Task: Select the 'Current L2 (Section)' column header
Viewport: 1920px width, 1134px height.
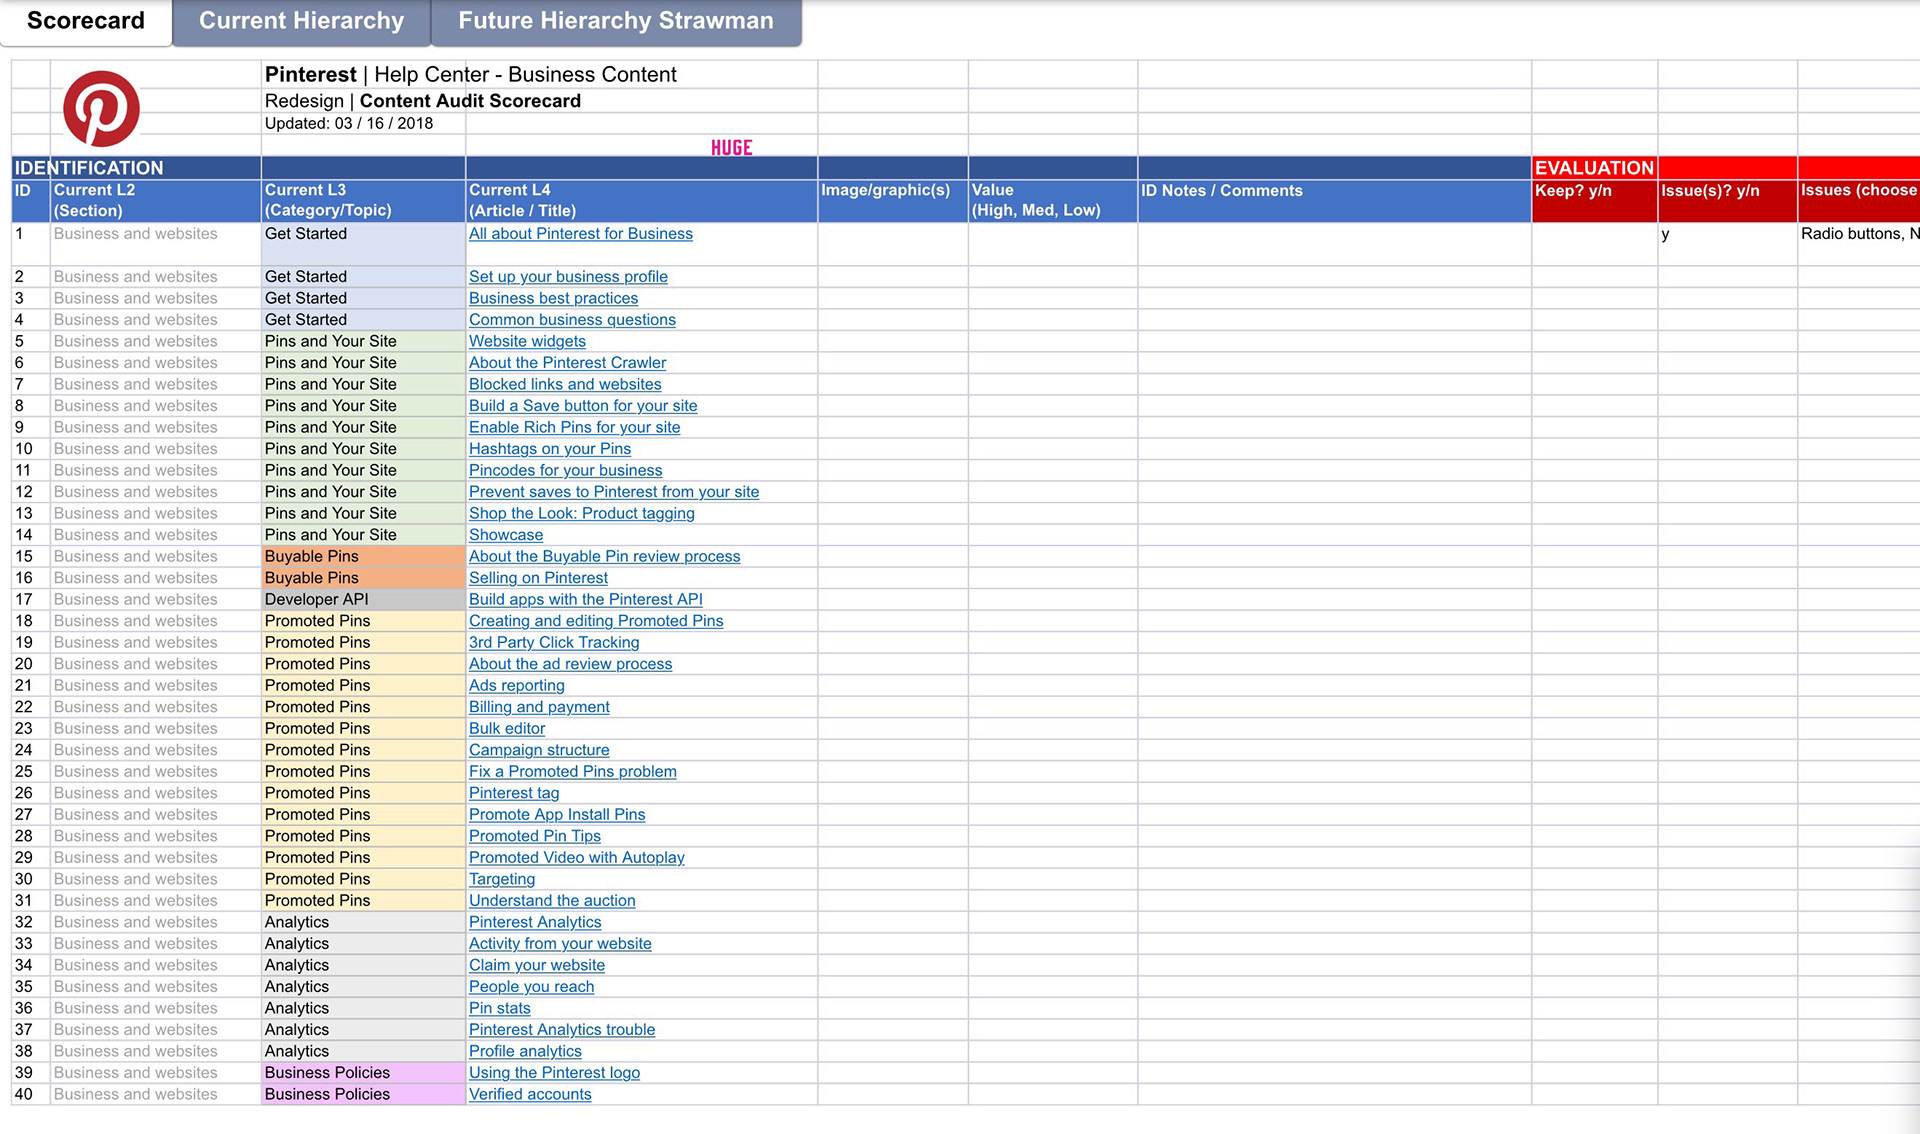Action: click(x=155, y=200)
